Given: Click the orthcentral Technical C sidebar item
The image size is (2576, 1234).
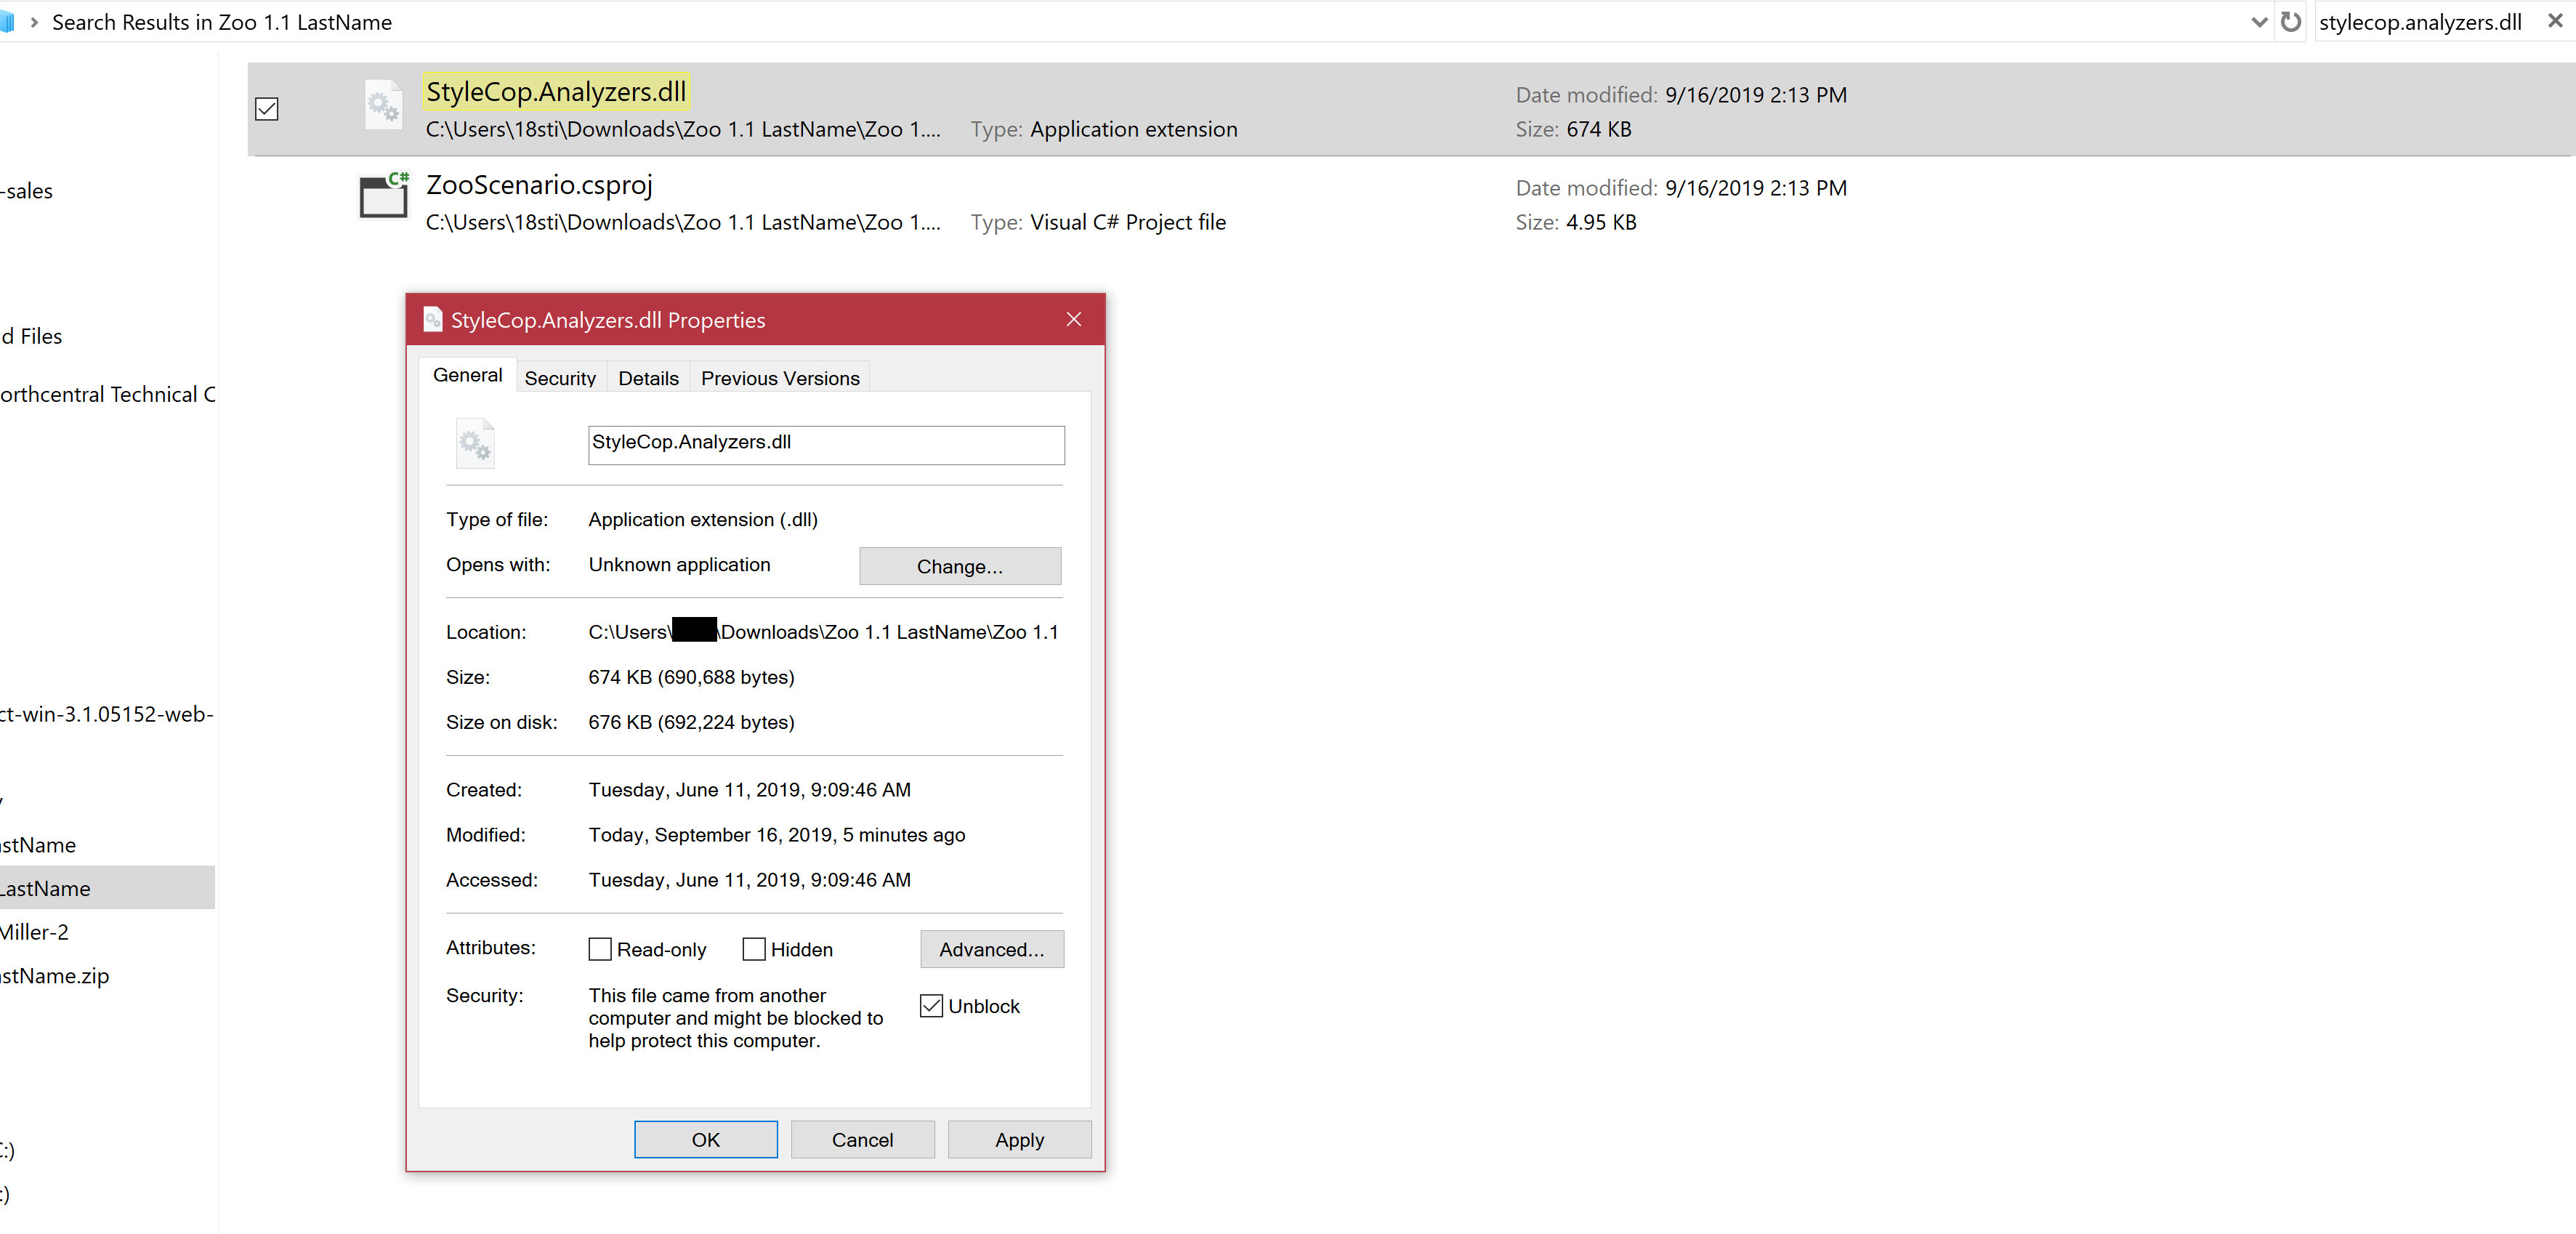Looking at the screenshot, I should [107, 394].
